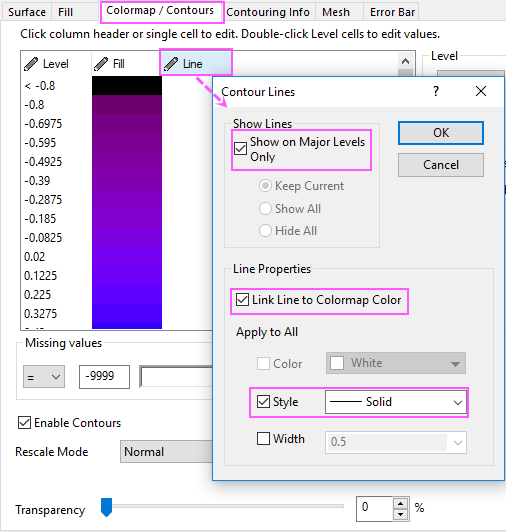Check the Color checkbox under Apply to All
This screenshot has height=532, width=506.
tap(263, 363)
